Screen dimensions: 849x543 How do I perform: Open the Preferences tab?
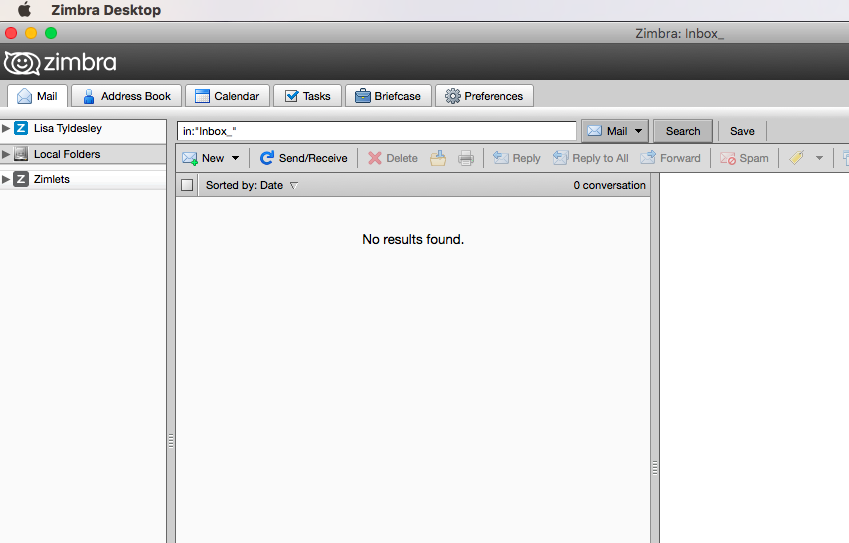point(485,96)
